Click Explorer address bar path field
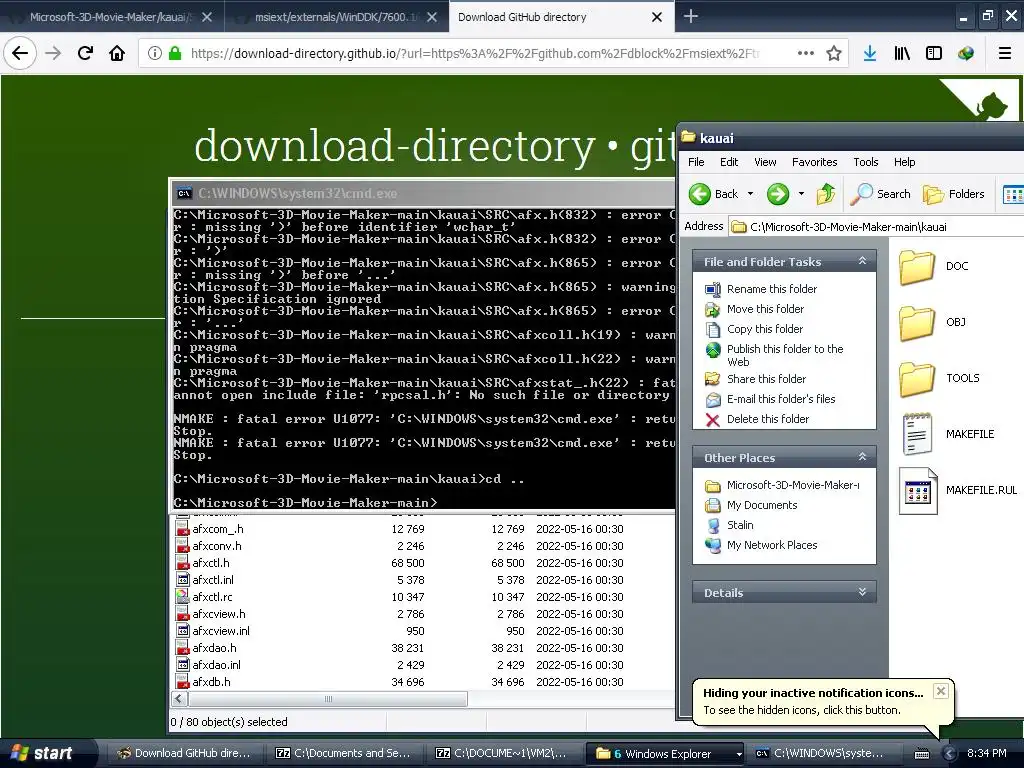 [875, 227]
